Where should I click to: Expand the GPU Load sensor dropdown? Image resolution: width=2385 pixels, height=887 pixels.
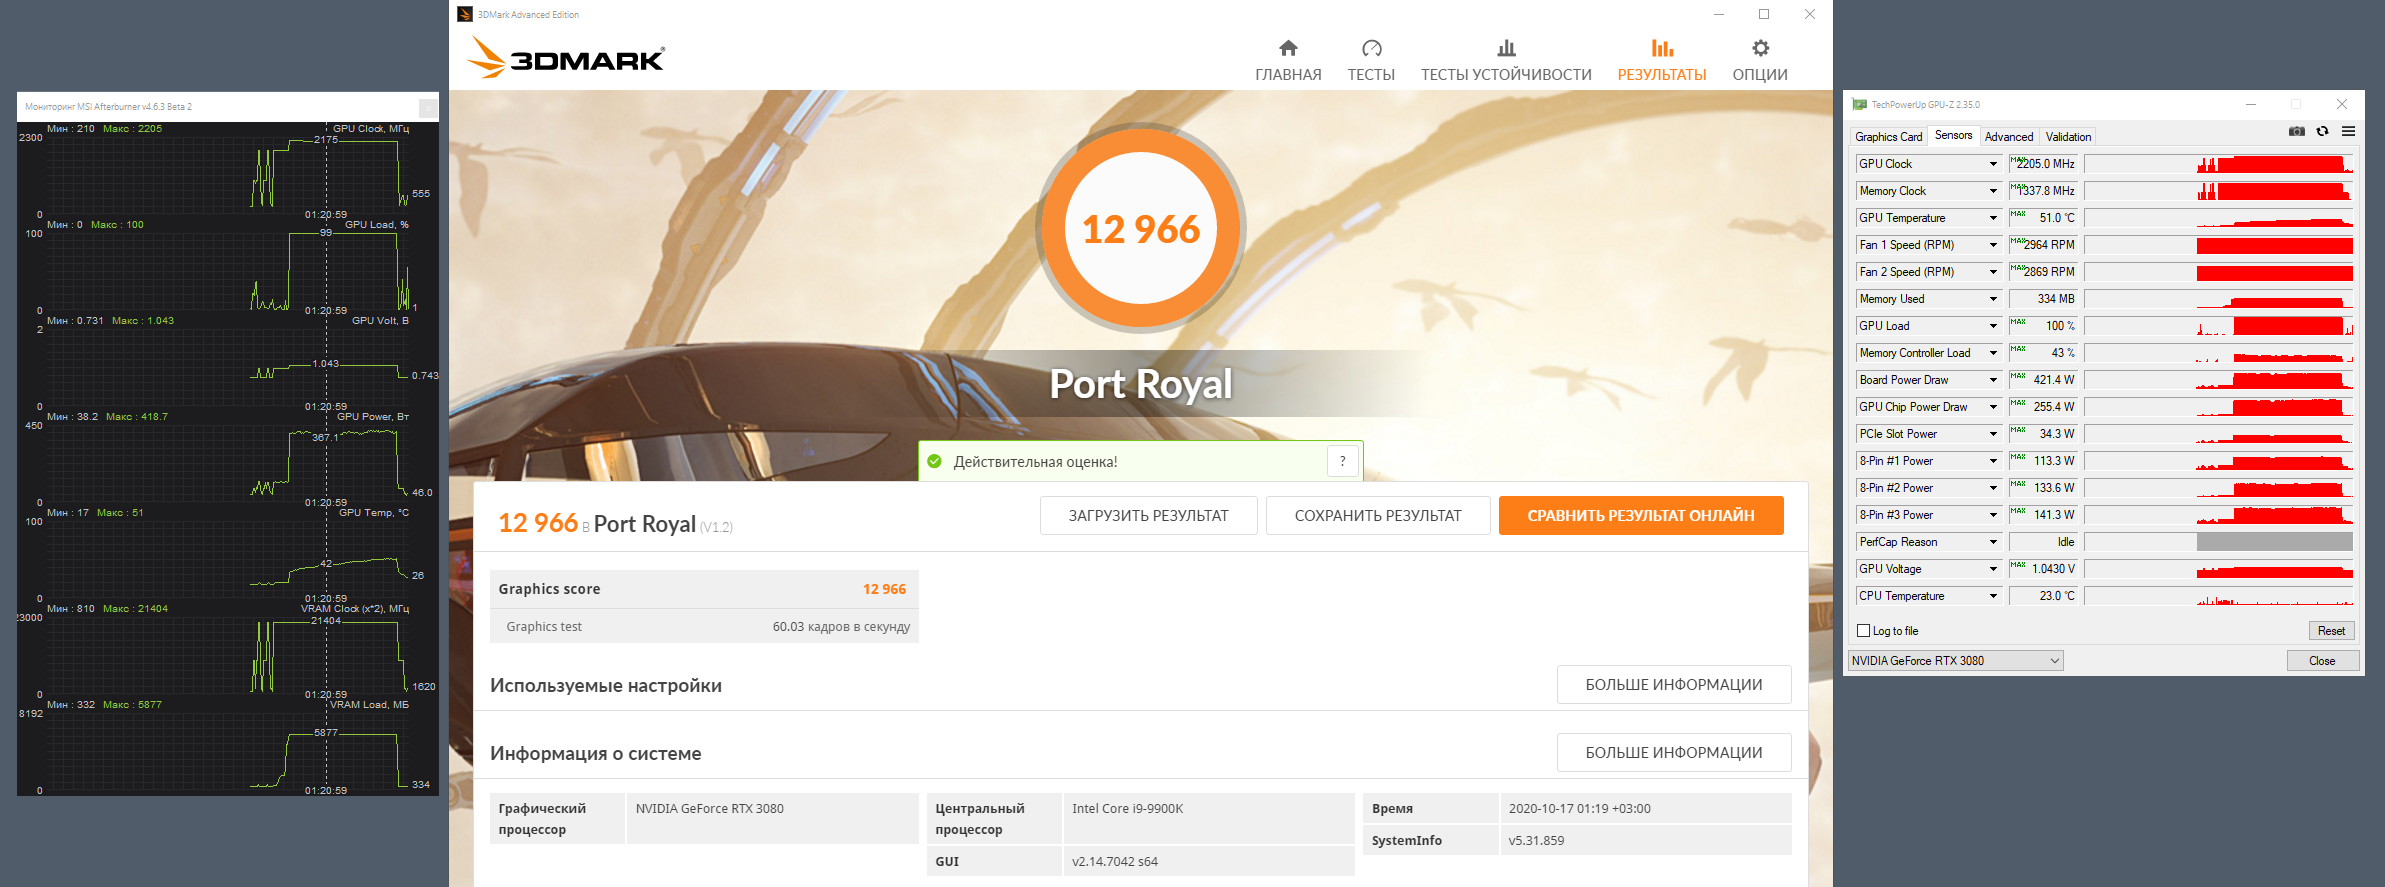[x=1993, y=326]
